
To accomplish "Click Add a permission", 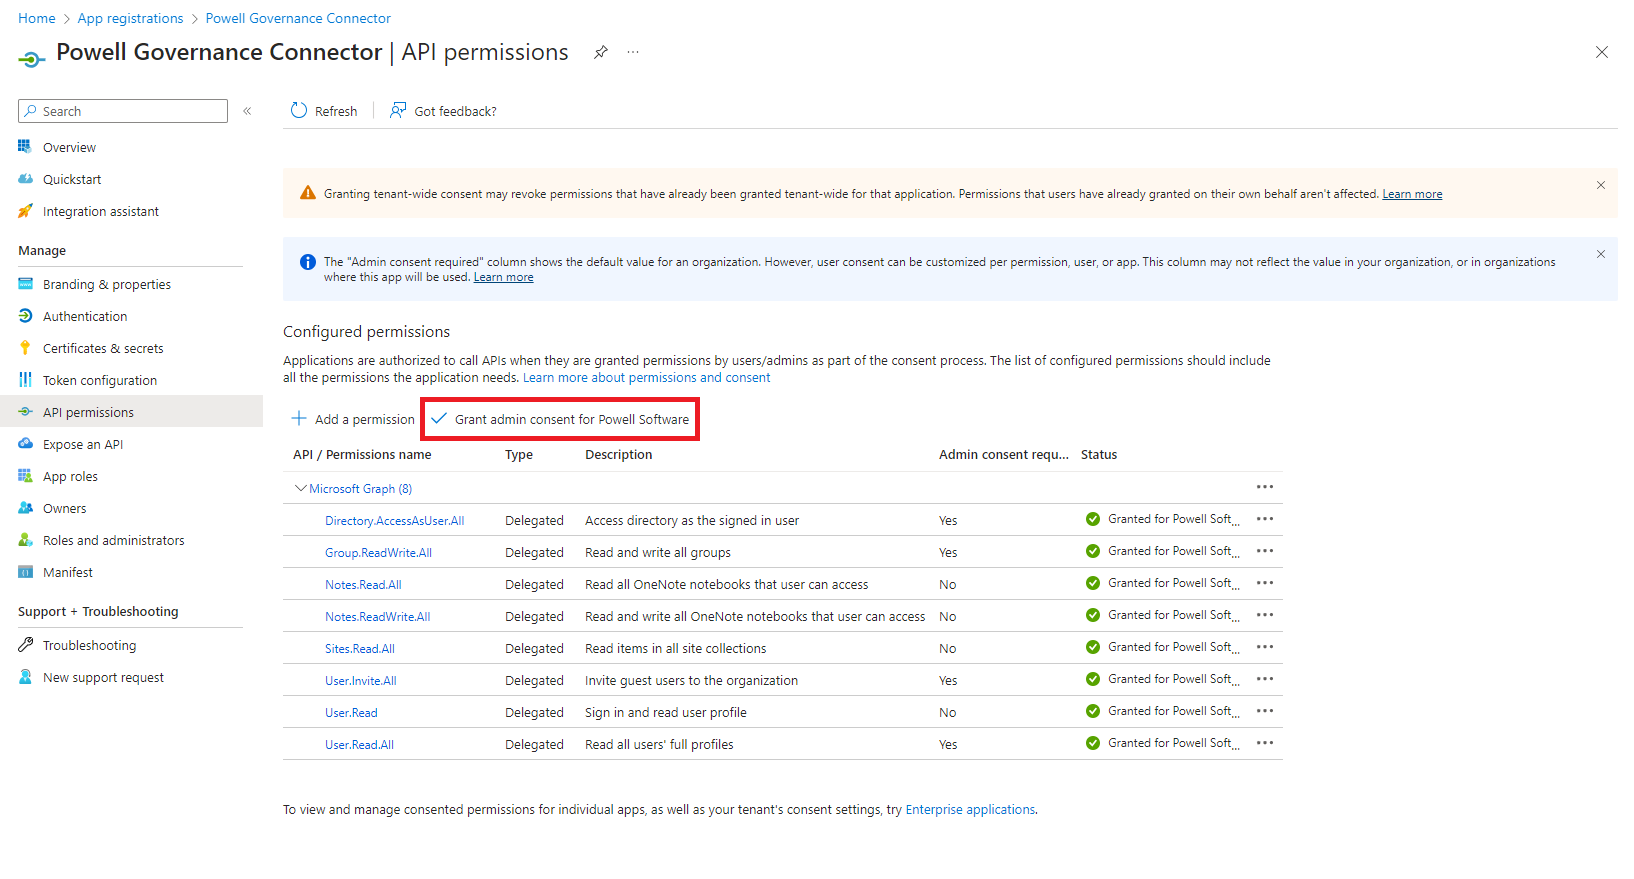I will (x=353, y=419).
